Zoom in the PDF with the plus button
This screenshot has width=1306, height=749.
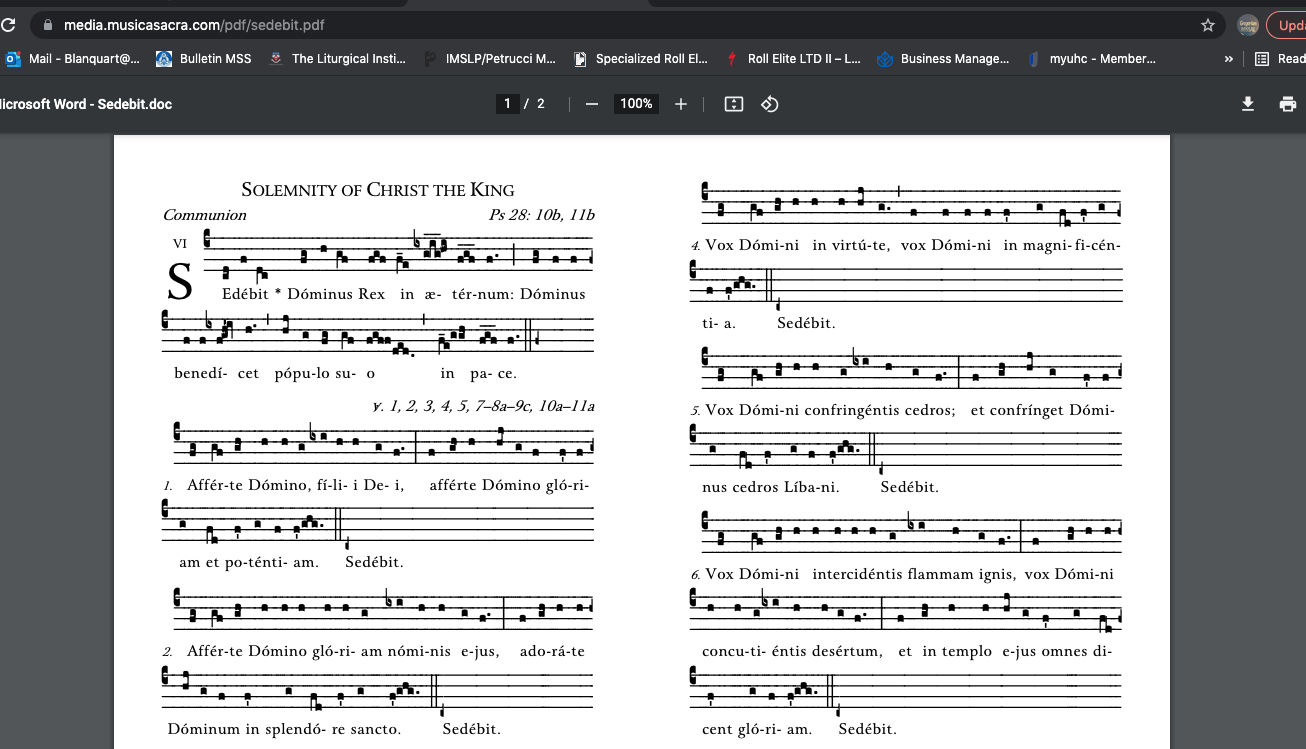coord(681,104)
